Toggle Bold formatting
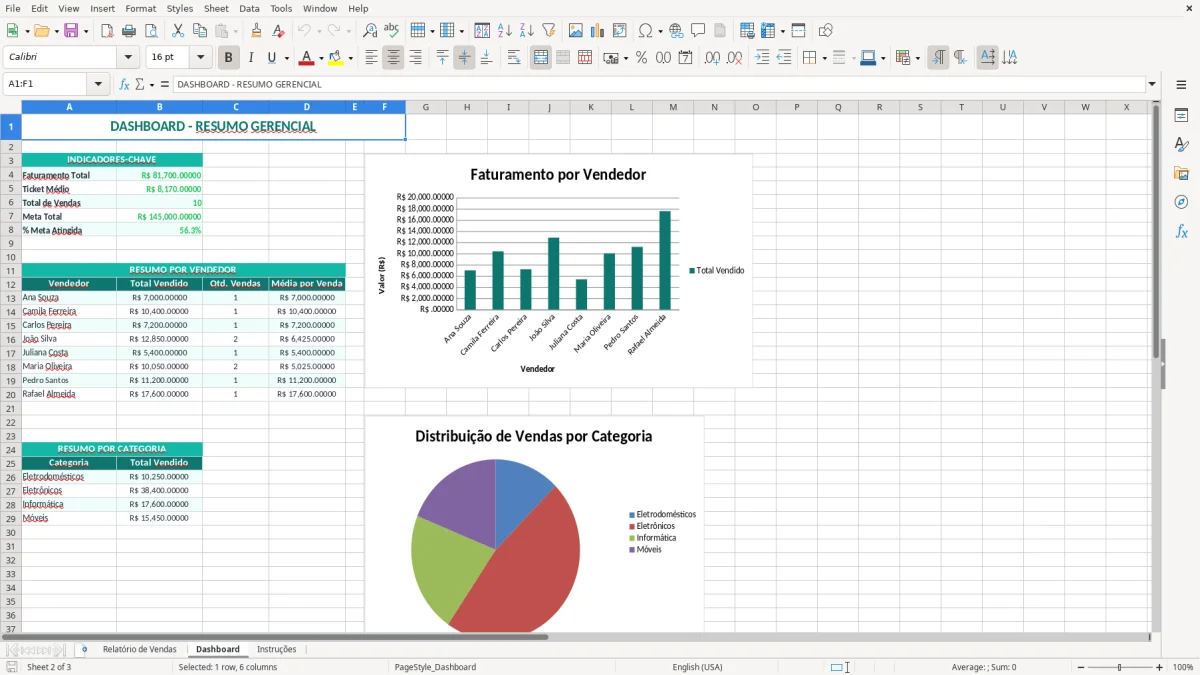Viewport: 1200px width, 675px height. 229,58
